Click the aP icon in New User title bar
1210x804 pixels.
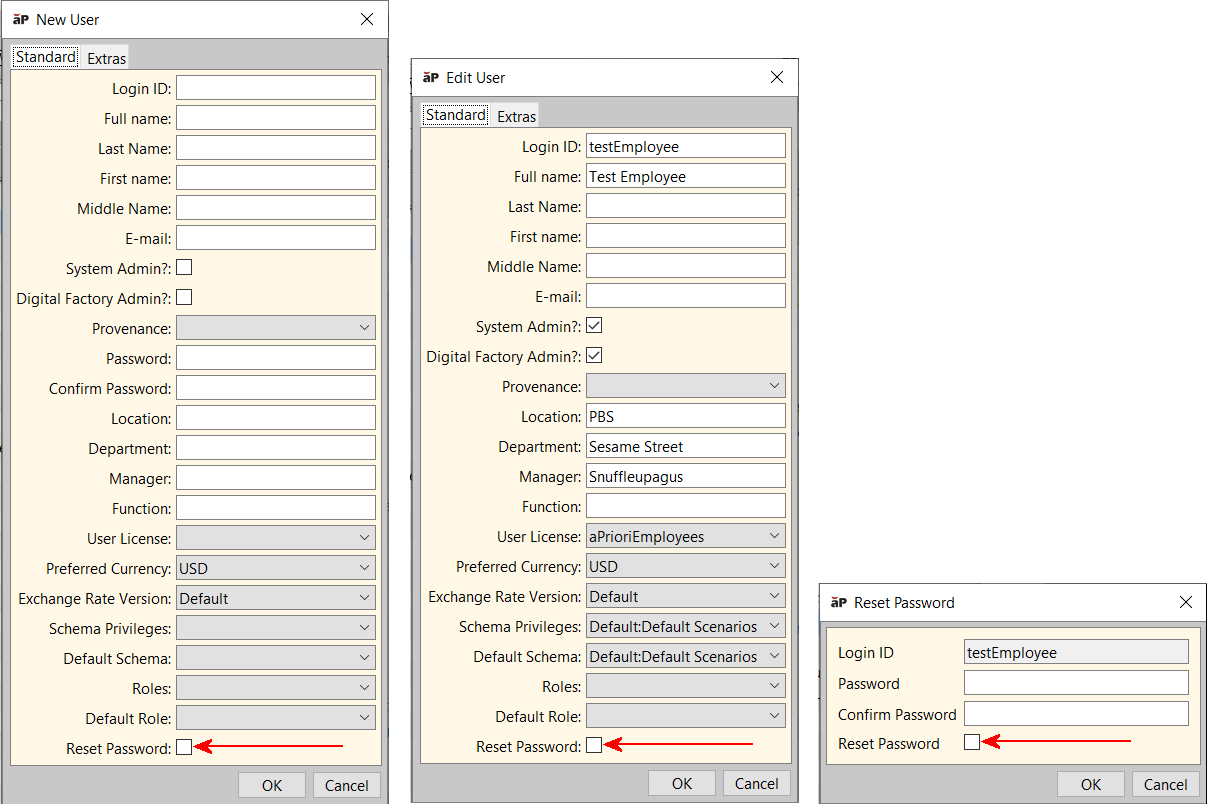click(x=21, y=19)
